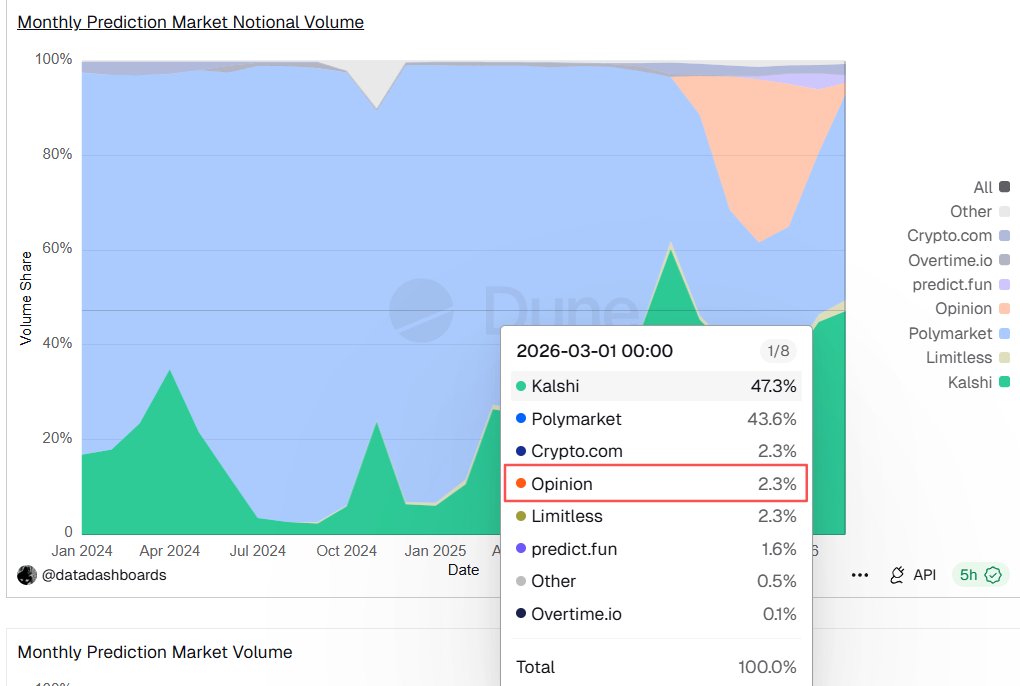This screenshot has height=686, width=1020.
Task: Toggle the Limitless legend entry
Action: point(967,357)
